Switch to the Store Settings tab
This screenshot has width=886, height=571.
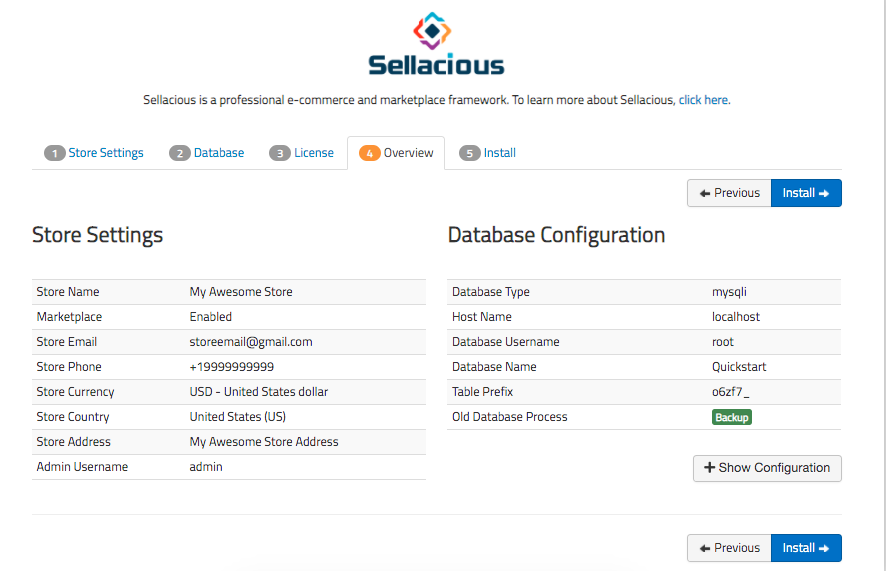pyautogui.click(x=94, y=153)
